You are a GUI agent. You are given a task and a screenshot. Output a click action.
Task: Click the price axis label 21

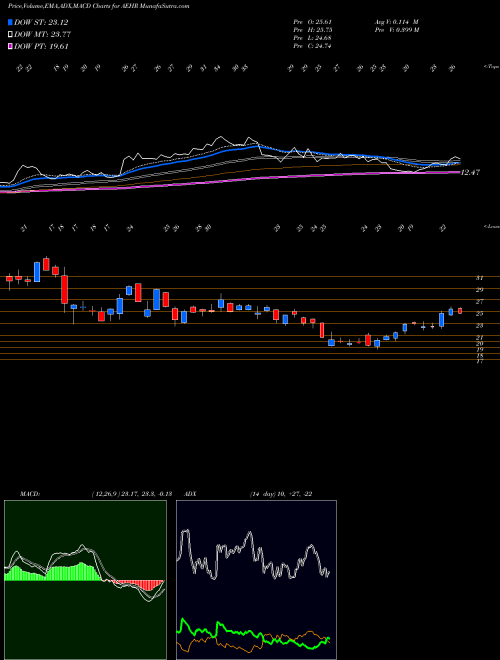point(479,337)
